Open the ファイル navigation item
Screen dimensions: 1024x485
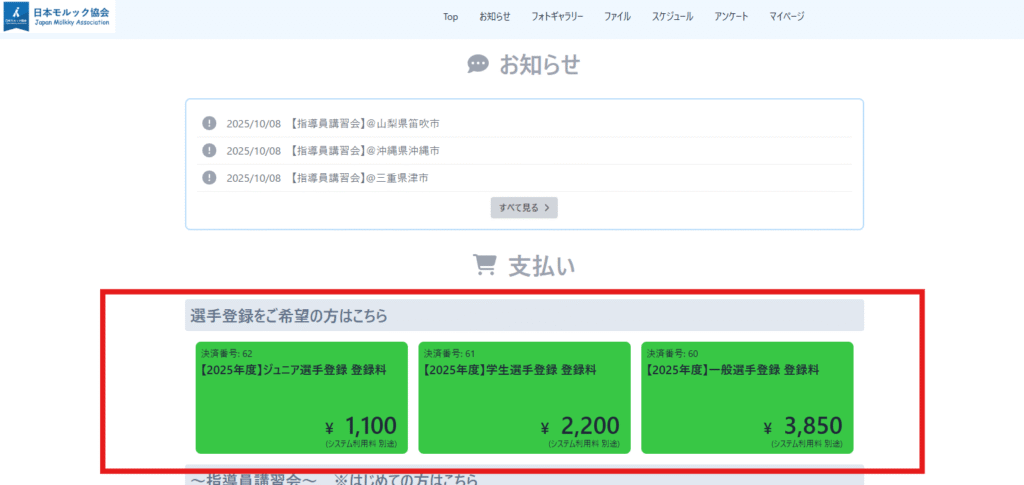(617, 17)
